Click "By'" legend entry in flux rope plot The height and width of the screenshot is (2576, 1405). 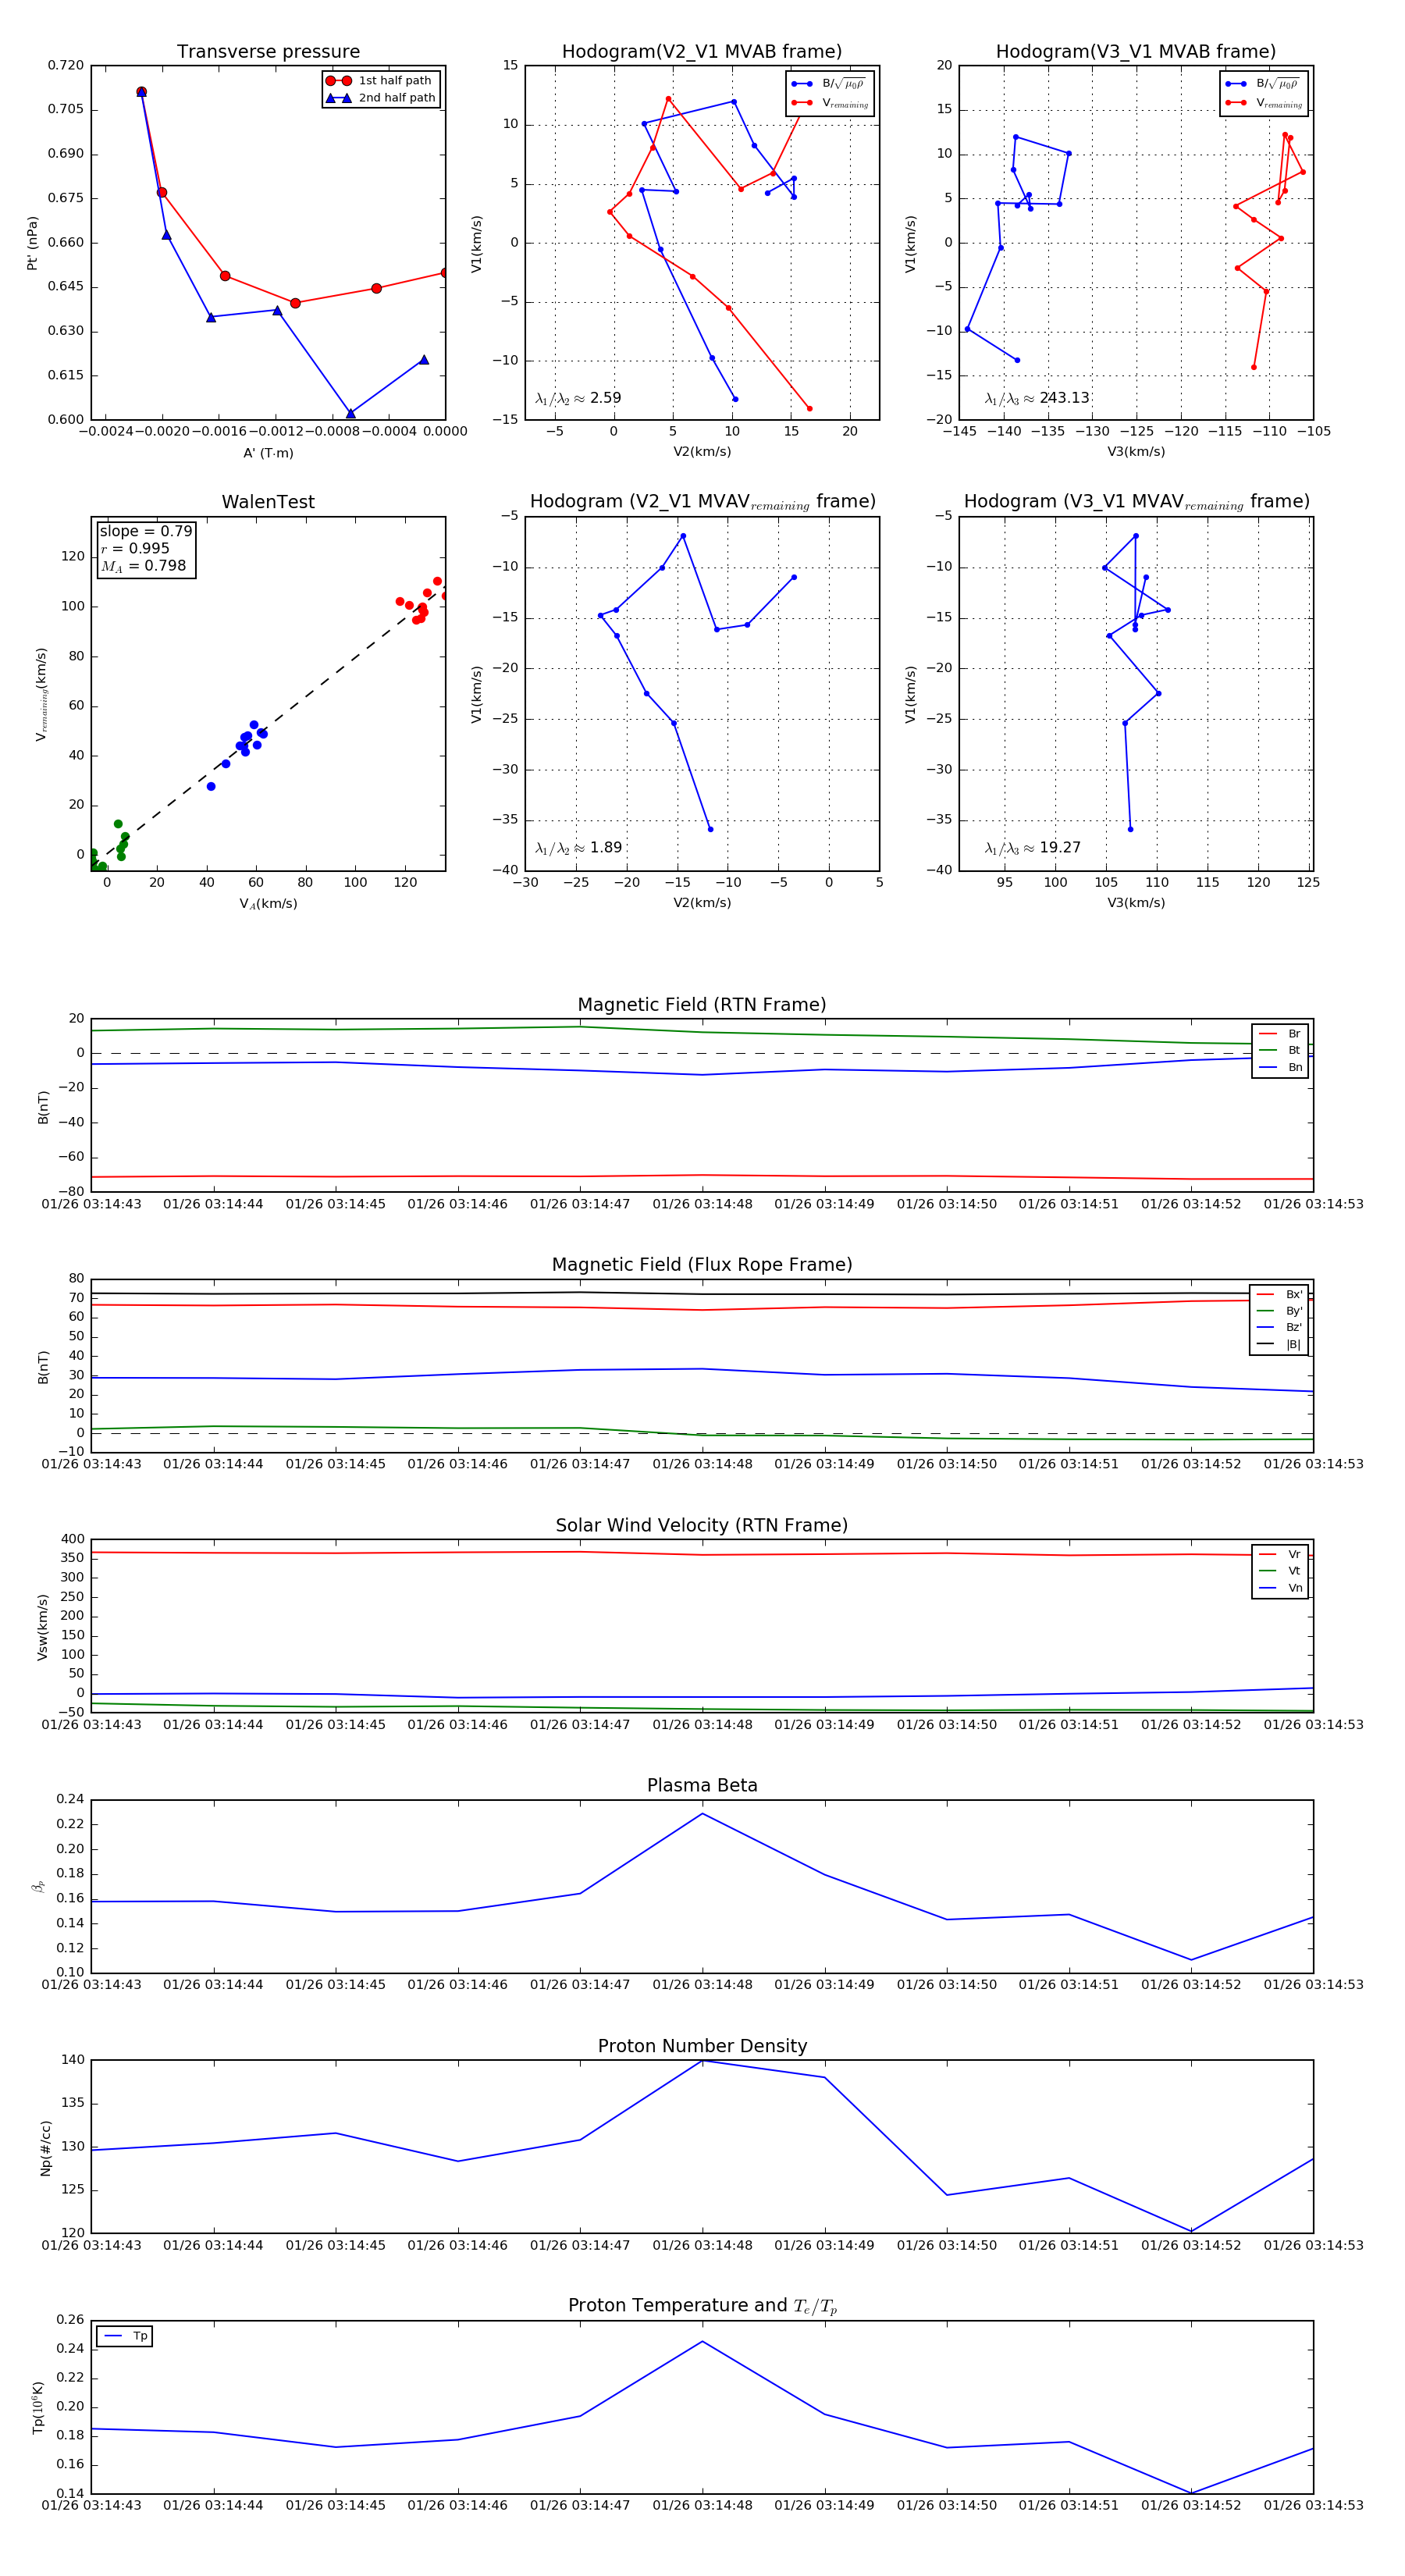[x=1280, y=1311]
